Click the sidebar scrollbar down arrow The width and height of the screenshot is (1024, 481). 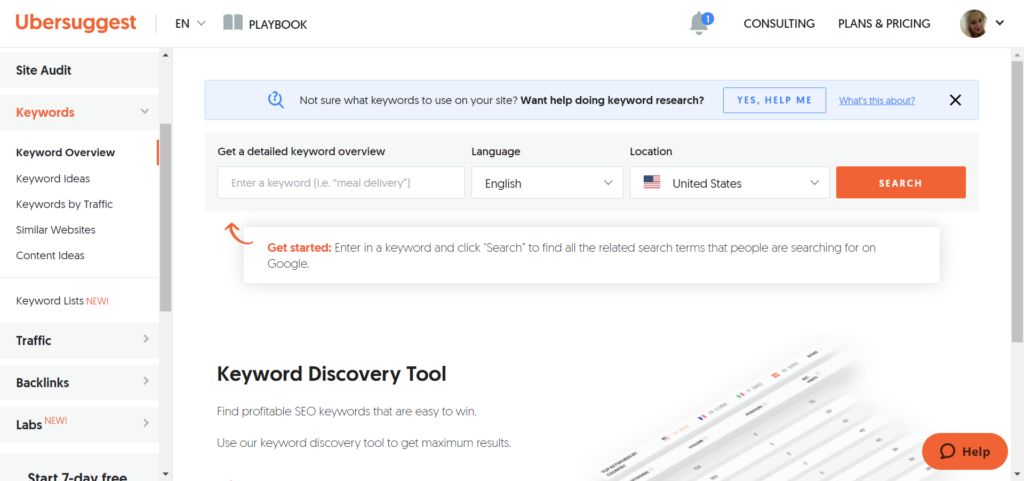[x=166, y=473]
